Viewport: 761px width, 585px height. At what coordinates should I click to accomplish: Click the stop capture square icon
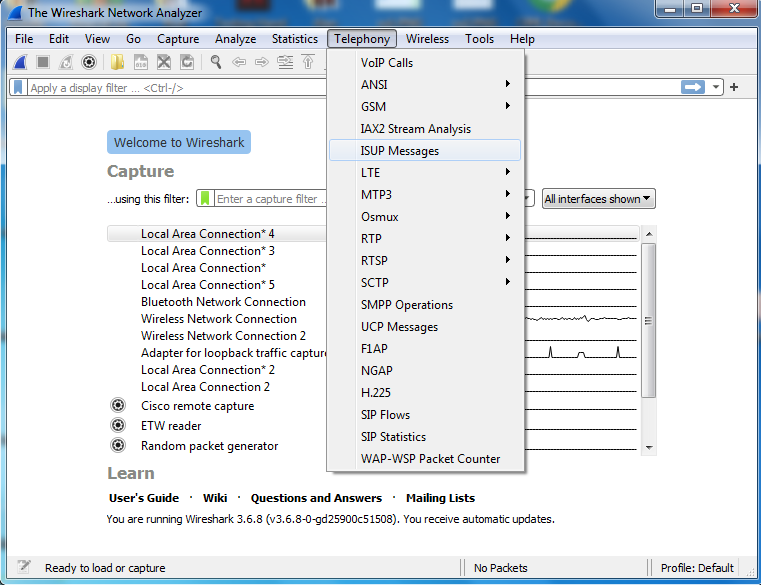click(43, 62)
